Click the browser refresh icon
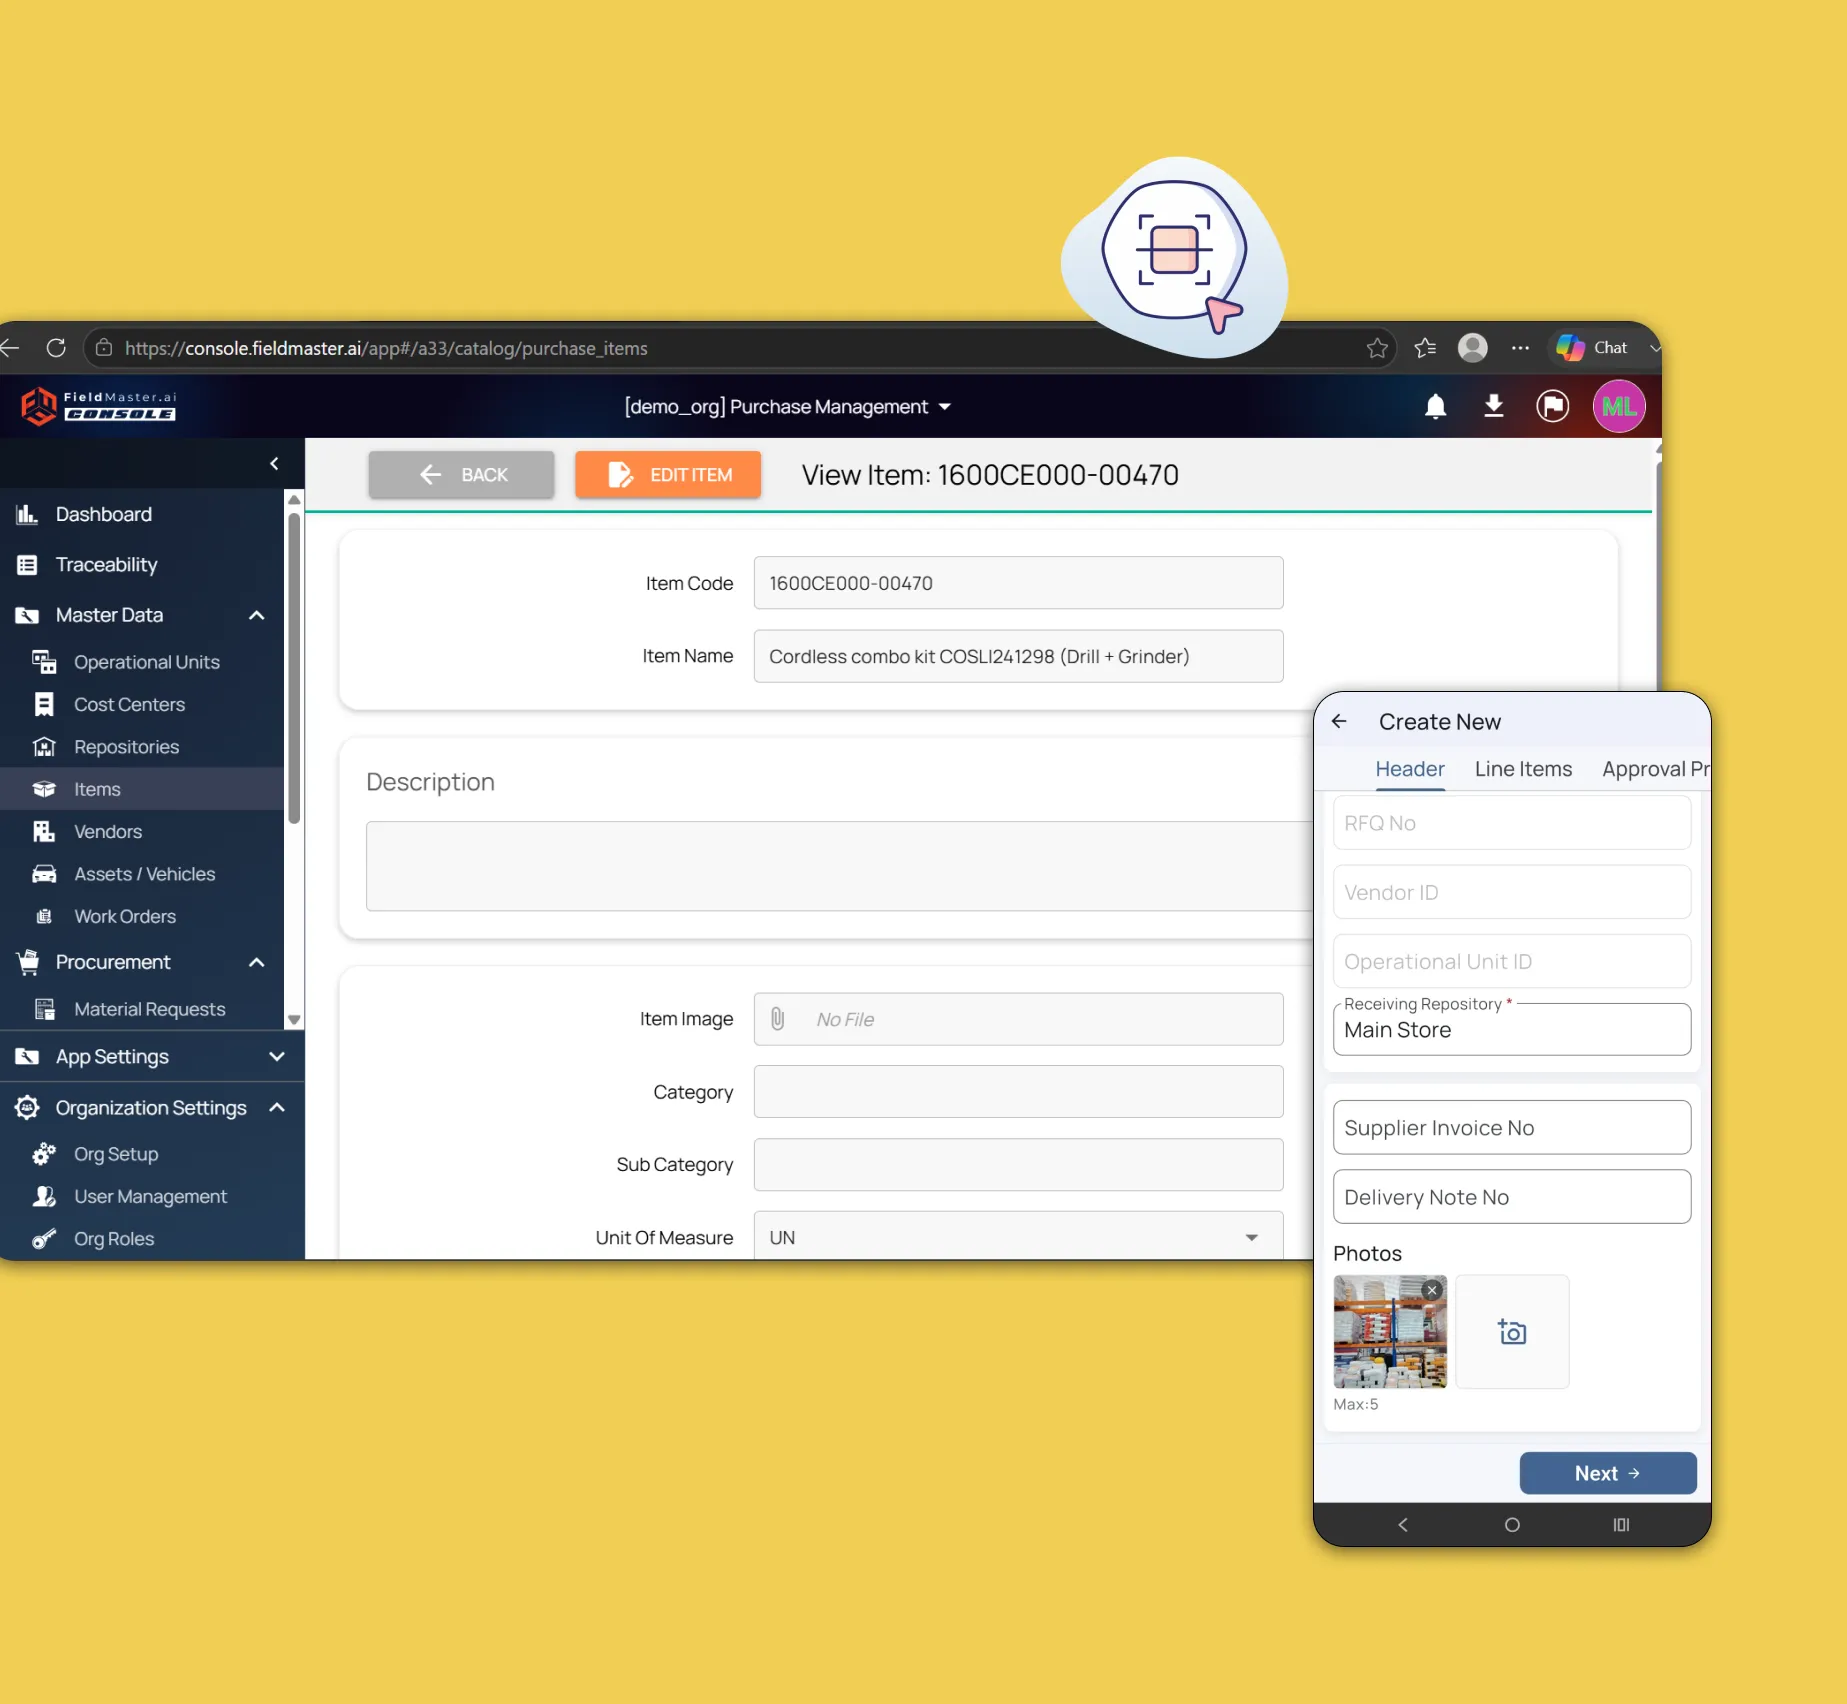Image resolution: width=1847 pixels, height=1704 pixels. pyautogui.click(x=56, y=348)
